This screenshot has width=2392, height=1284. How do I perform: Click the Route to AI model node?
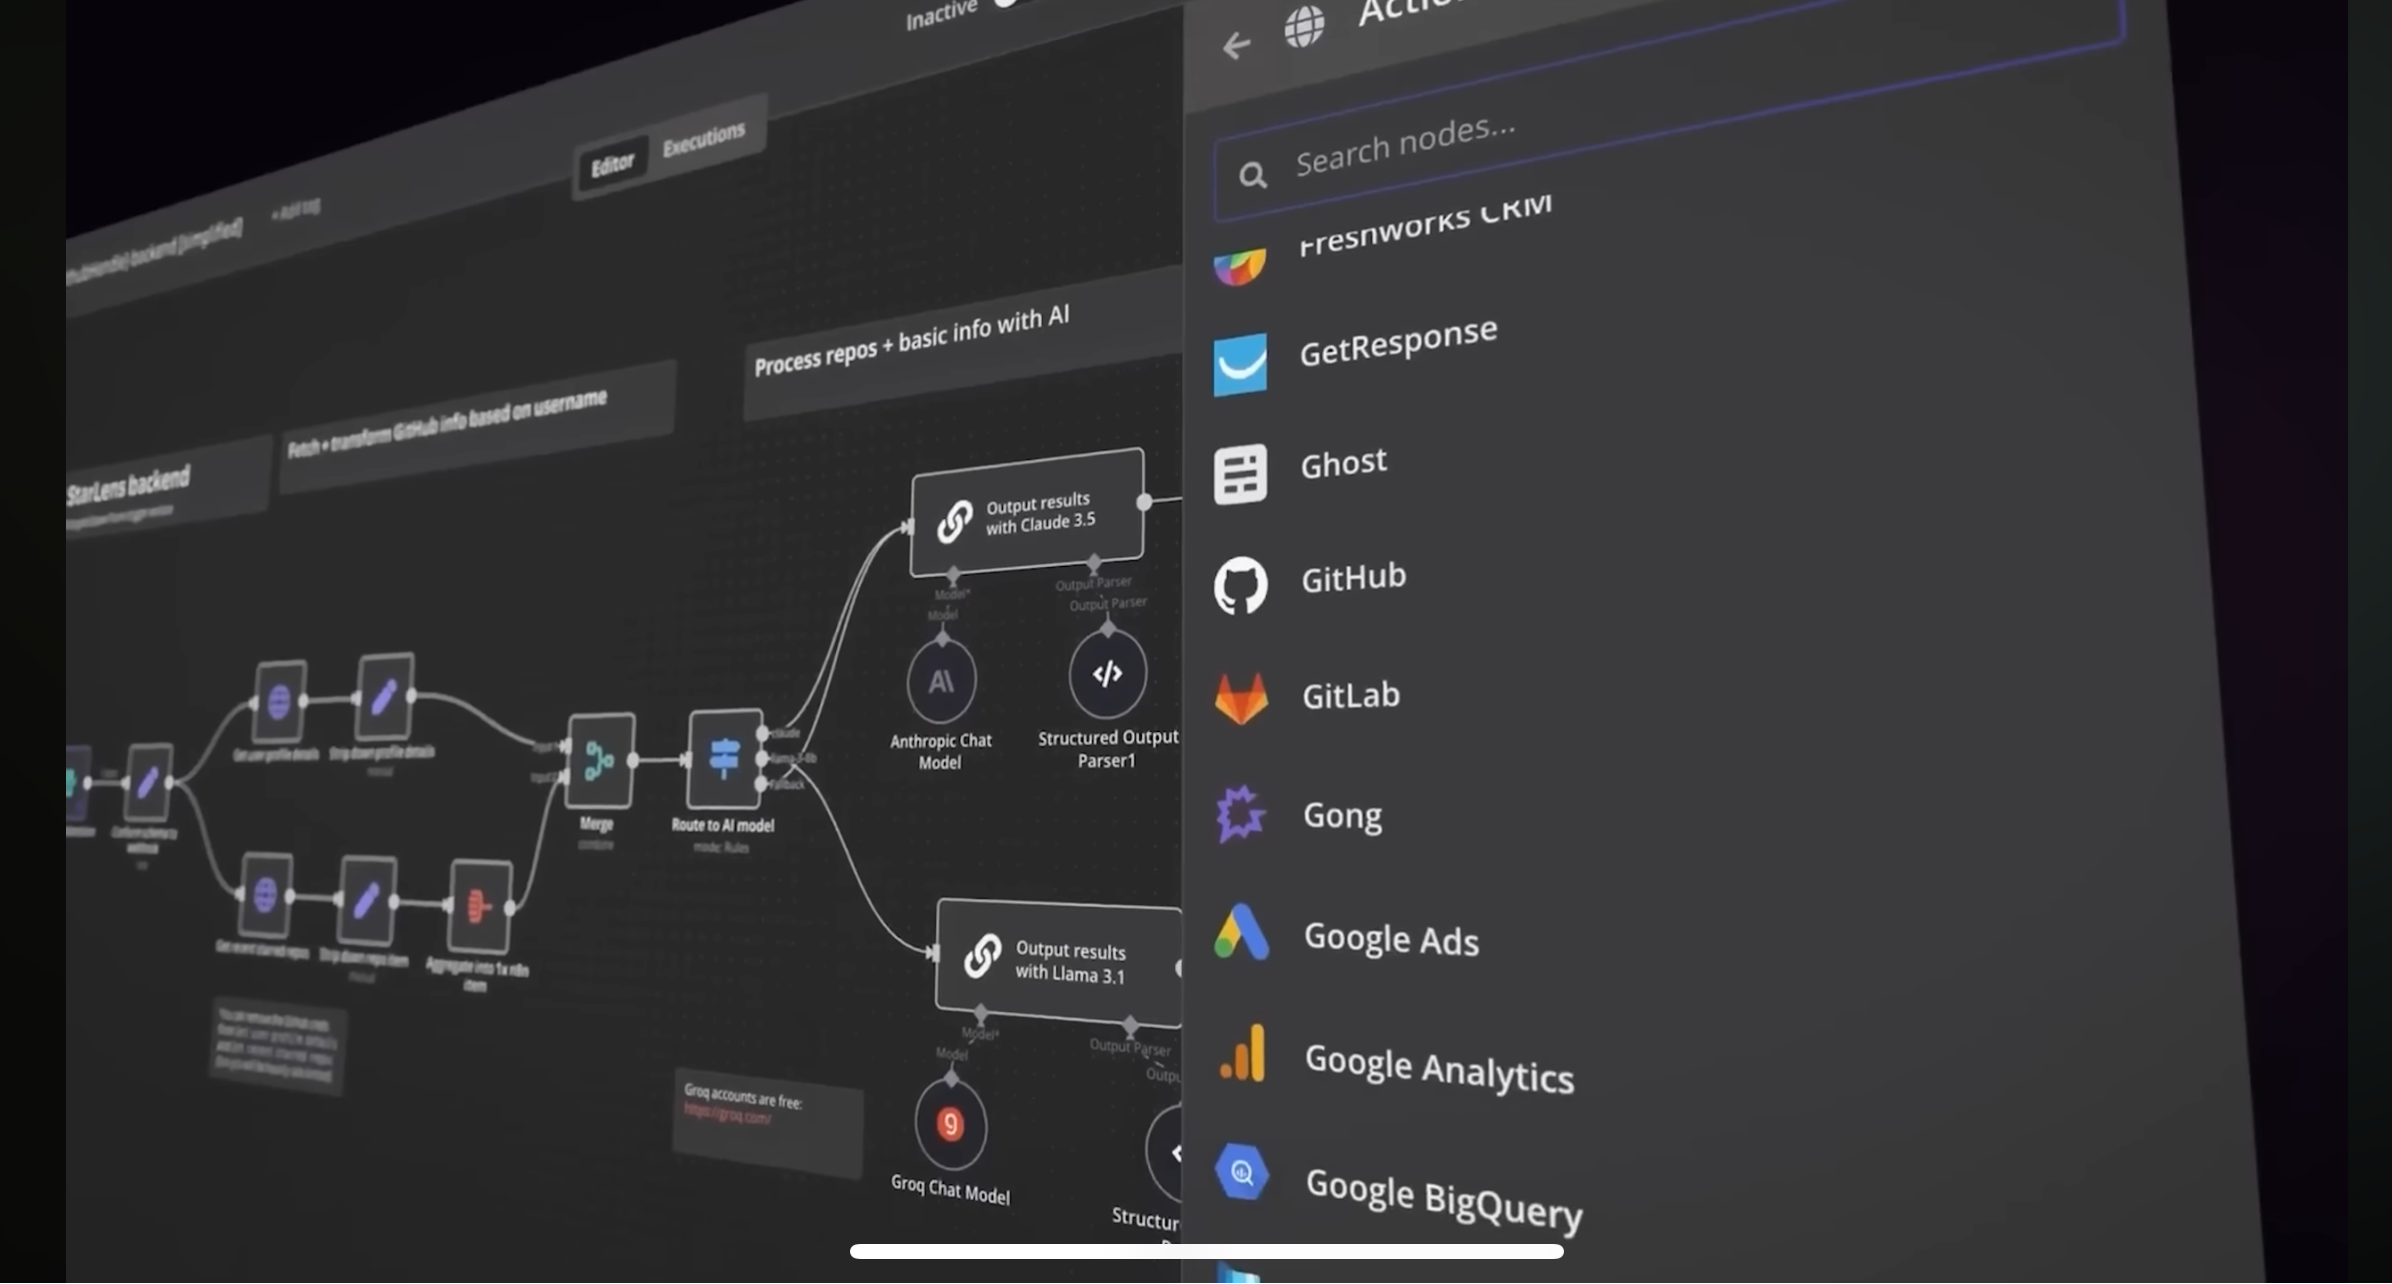(724, 759)
